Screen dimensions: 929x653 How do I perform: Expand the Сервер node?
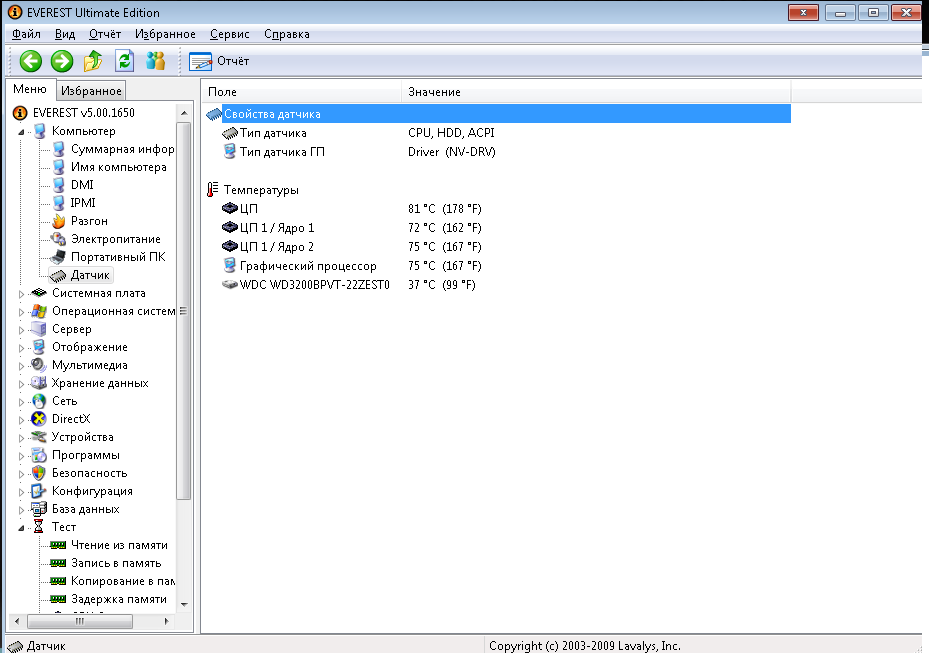(21, 329)
